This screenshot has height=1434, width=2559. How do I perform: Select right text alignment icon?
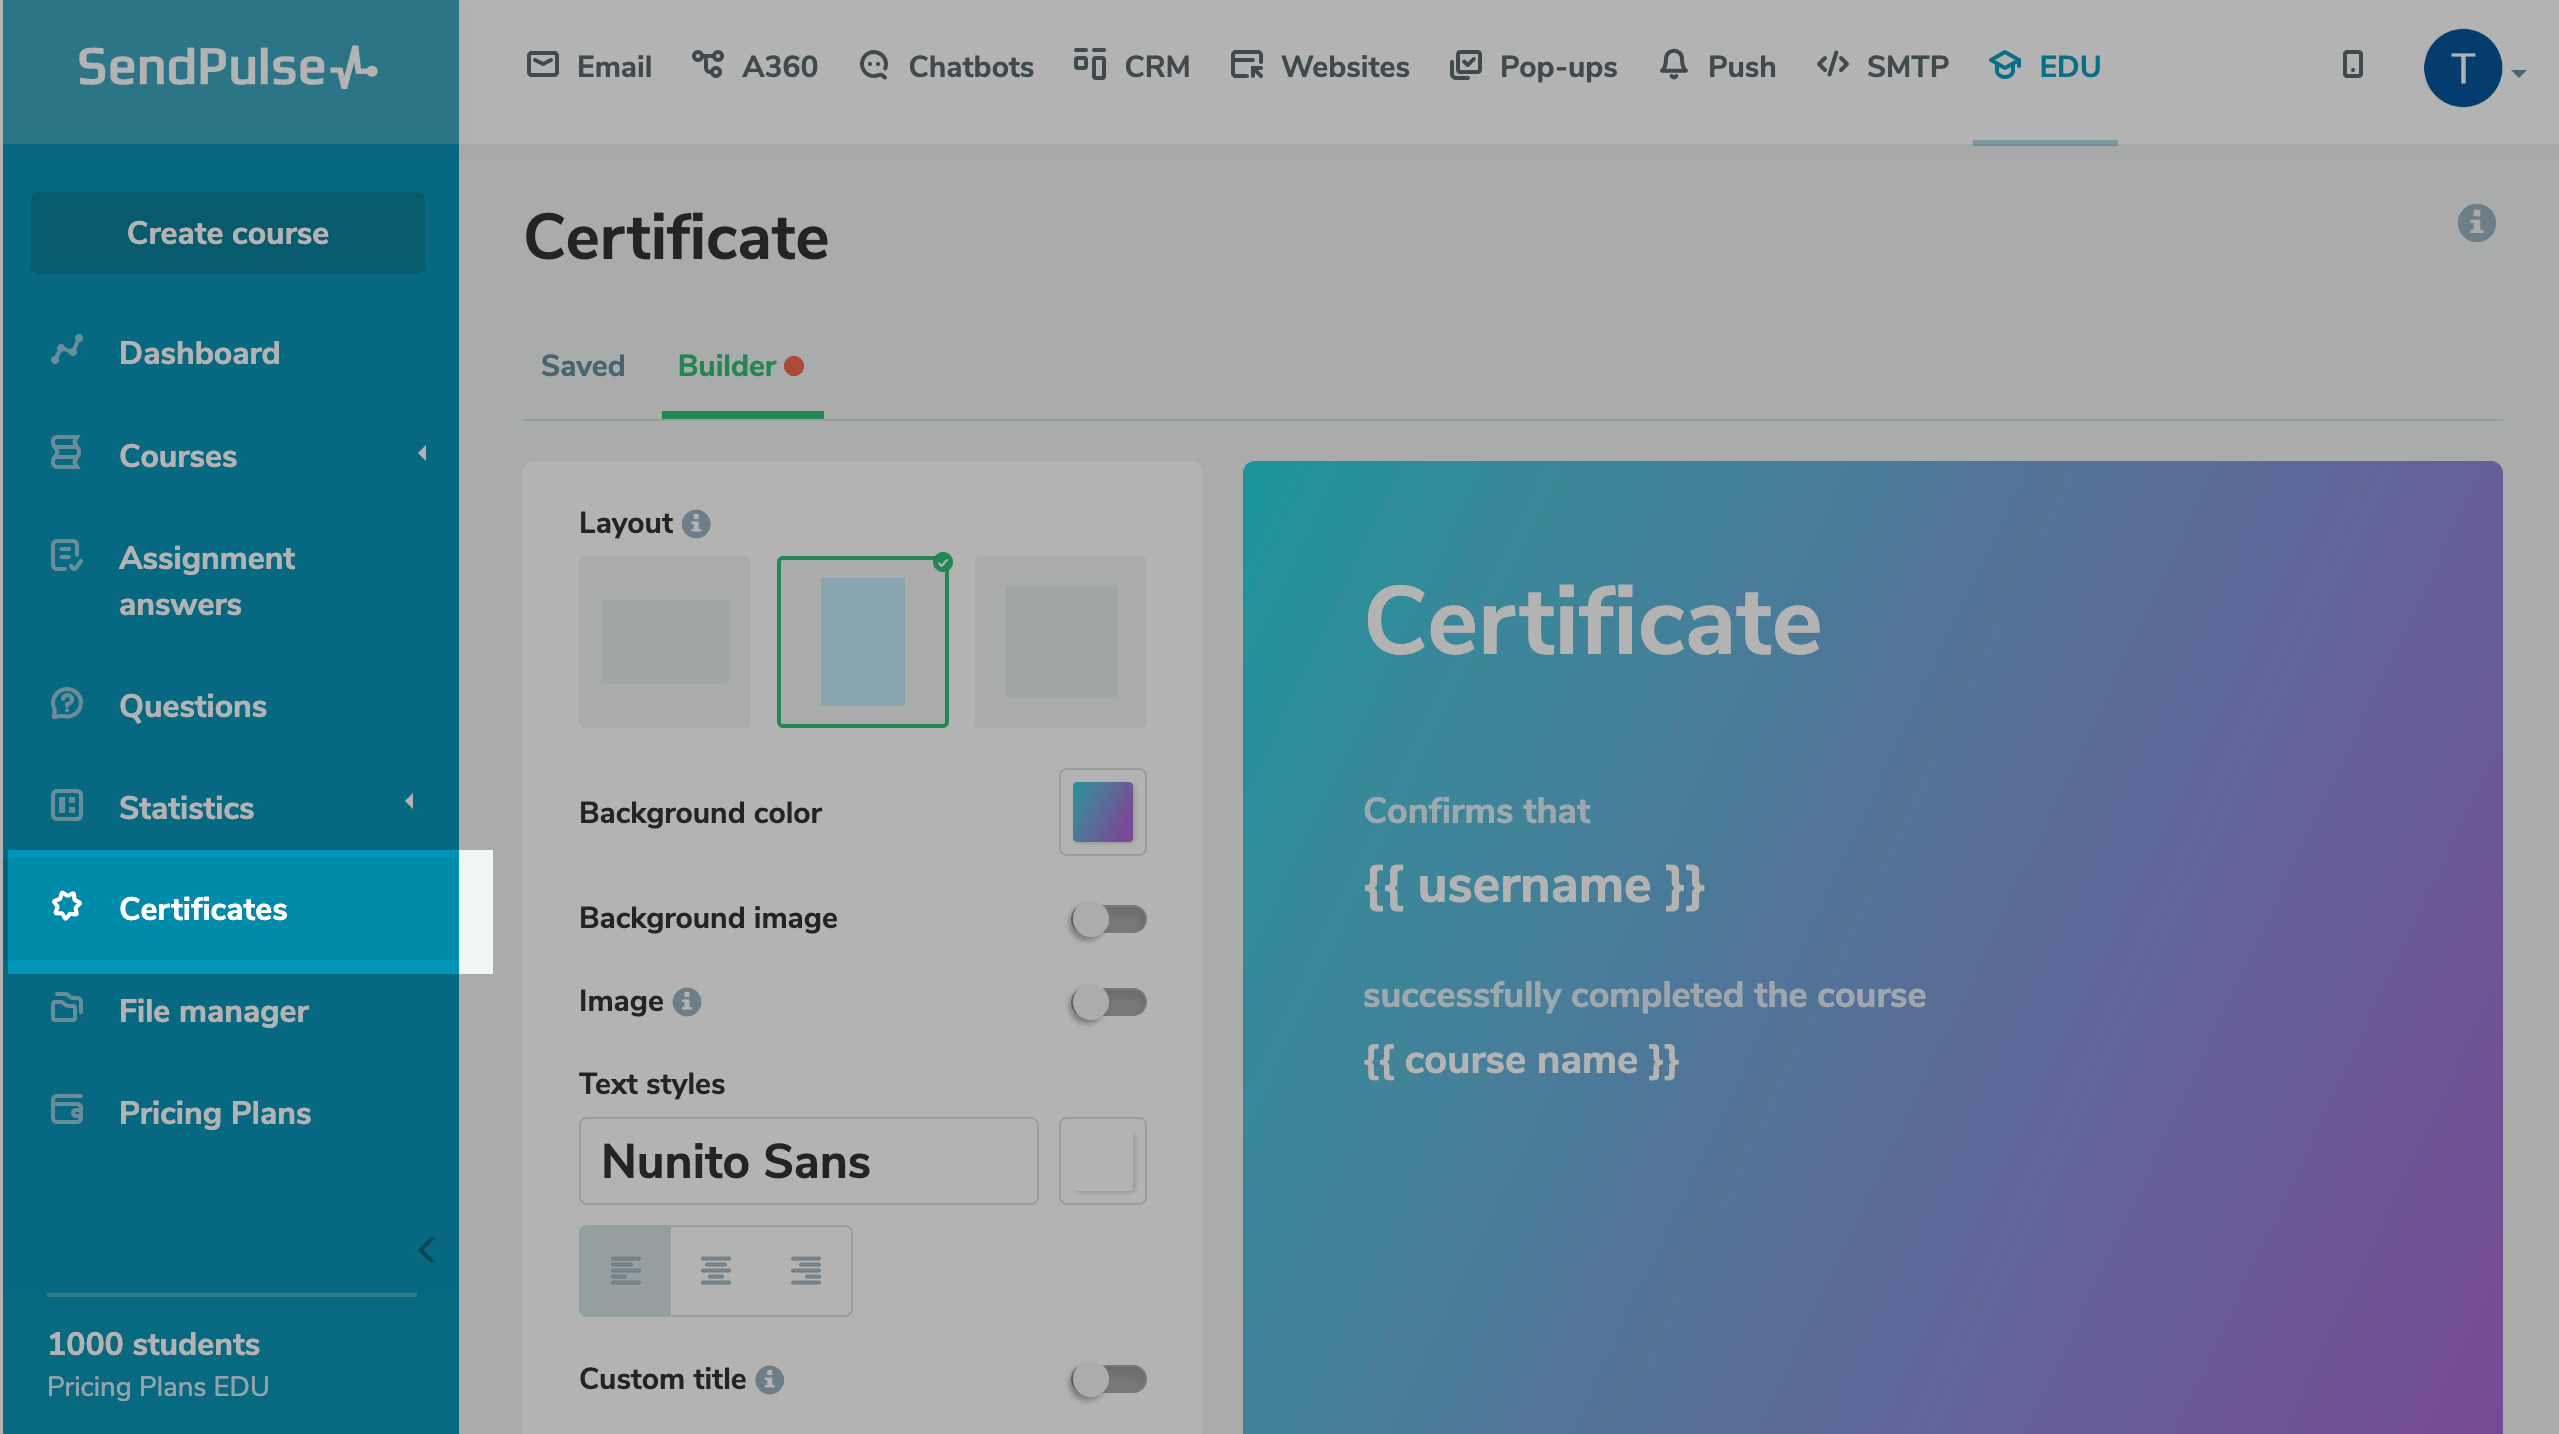pos(806,1270)
